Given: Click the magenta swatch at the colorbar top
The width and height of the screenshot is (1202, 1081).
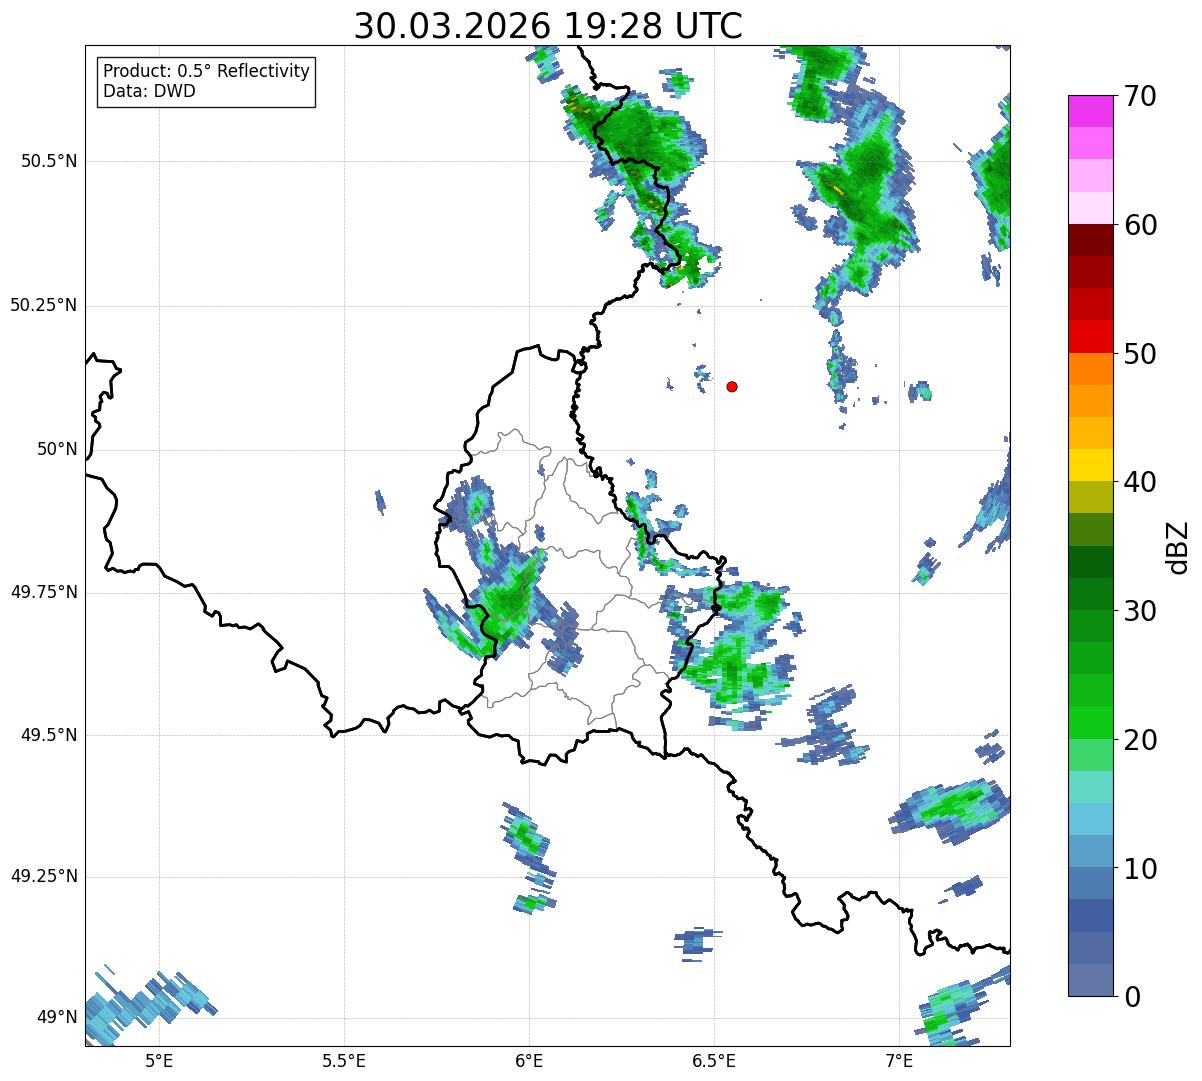Looking at the screenshot, I should coord(1090,111).
